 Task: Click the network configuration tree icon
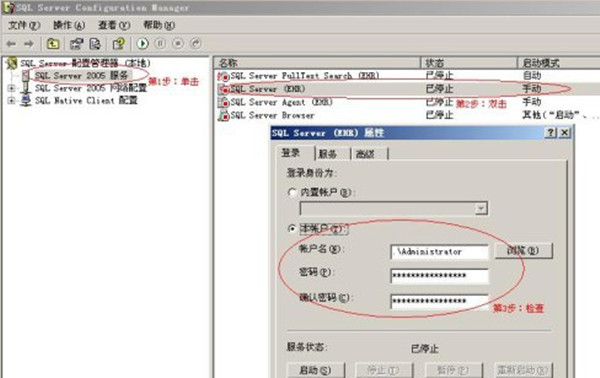[26, 88]
